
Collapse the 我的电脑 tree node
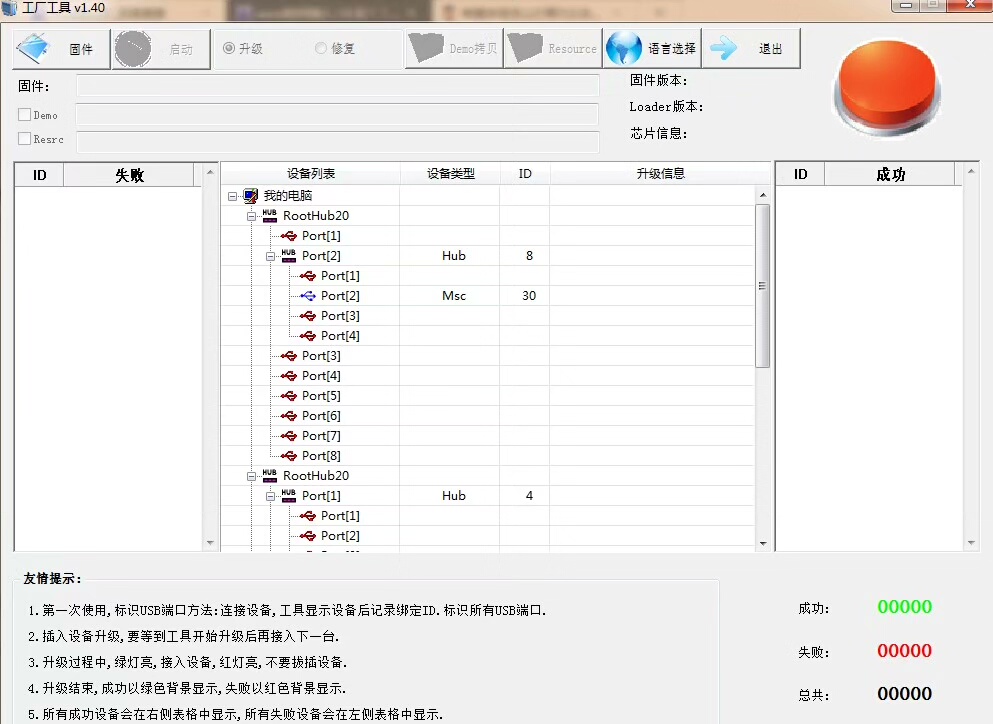point(233,196)
